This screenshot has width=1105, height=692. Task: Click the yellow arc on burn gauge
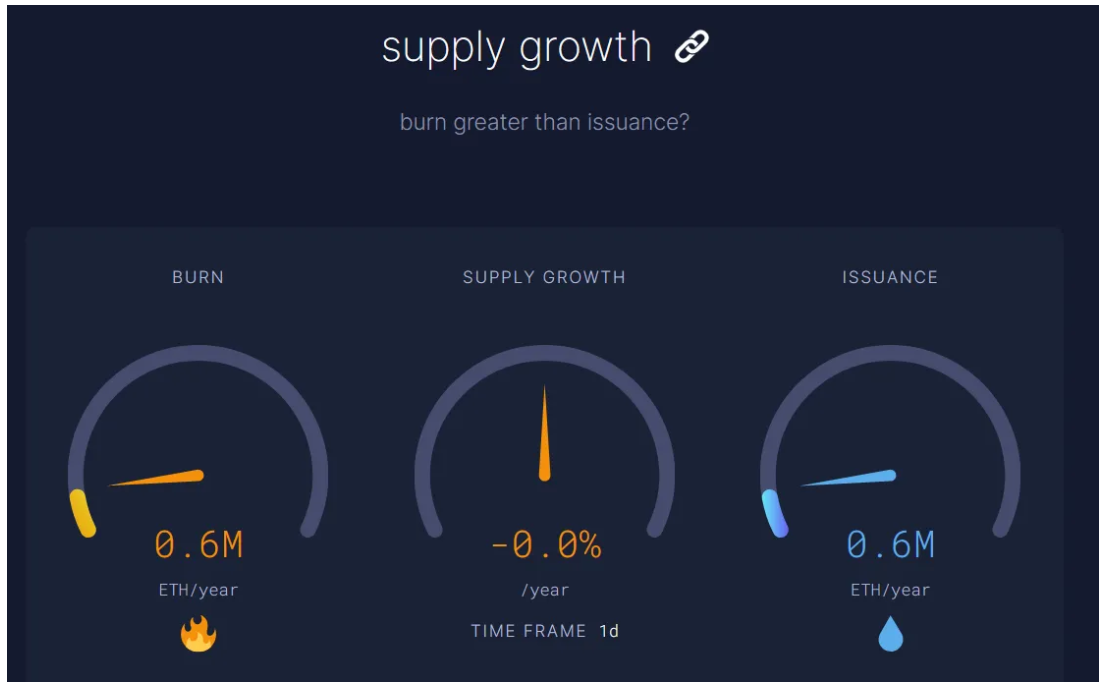[82, 513]
